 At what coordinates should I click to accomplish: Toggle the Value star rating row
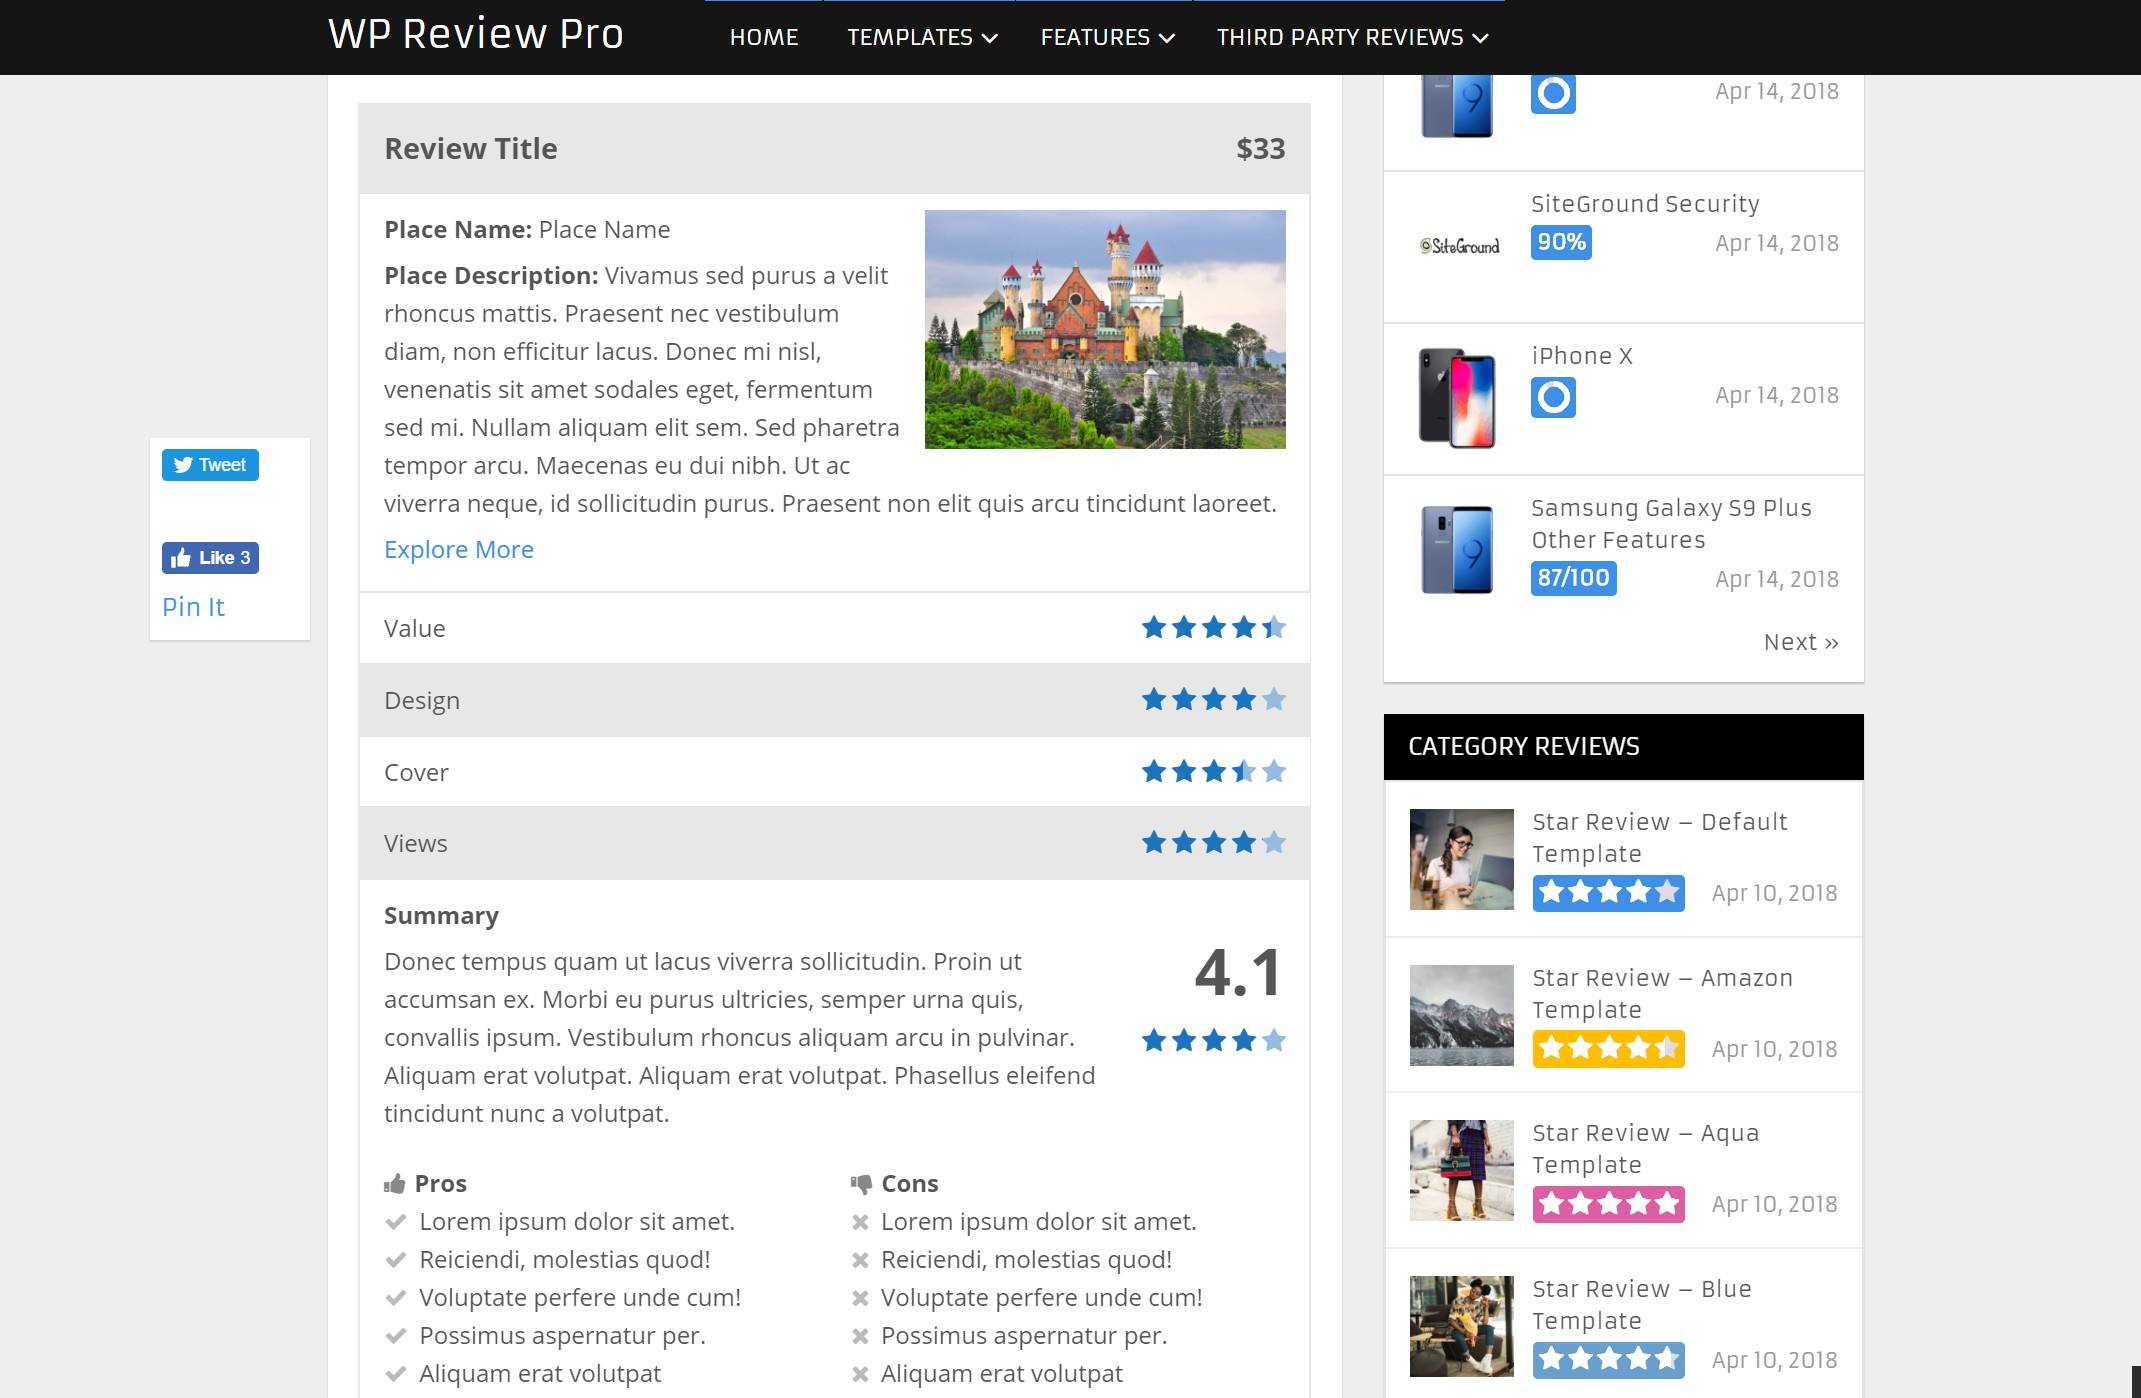click(x=833, y=627)
